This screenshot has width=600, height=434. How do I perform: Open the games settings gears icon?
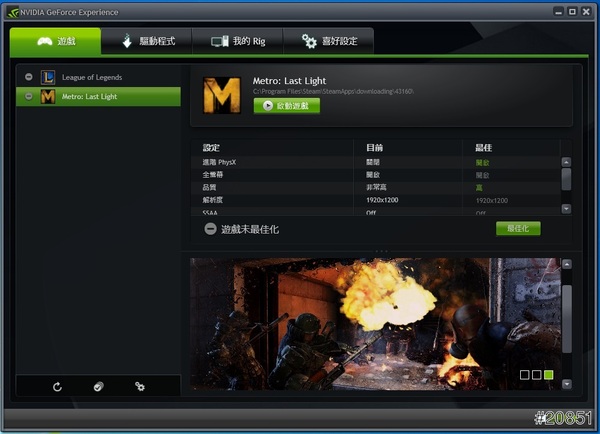[140, 387]
